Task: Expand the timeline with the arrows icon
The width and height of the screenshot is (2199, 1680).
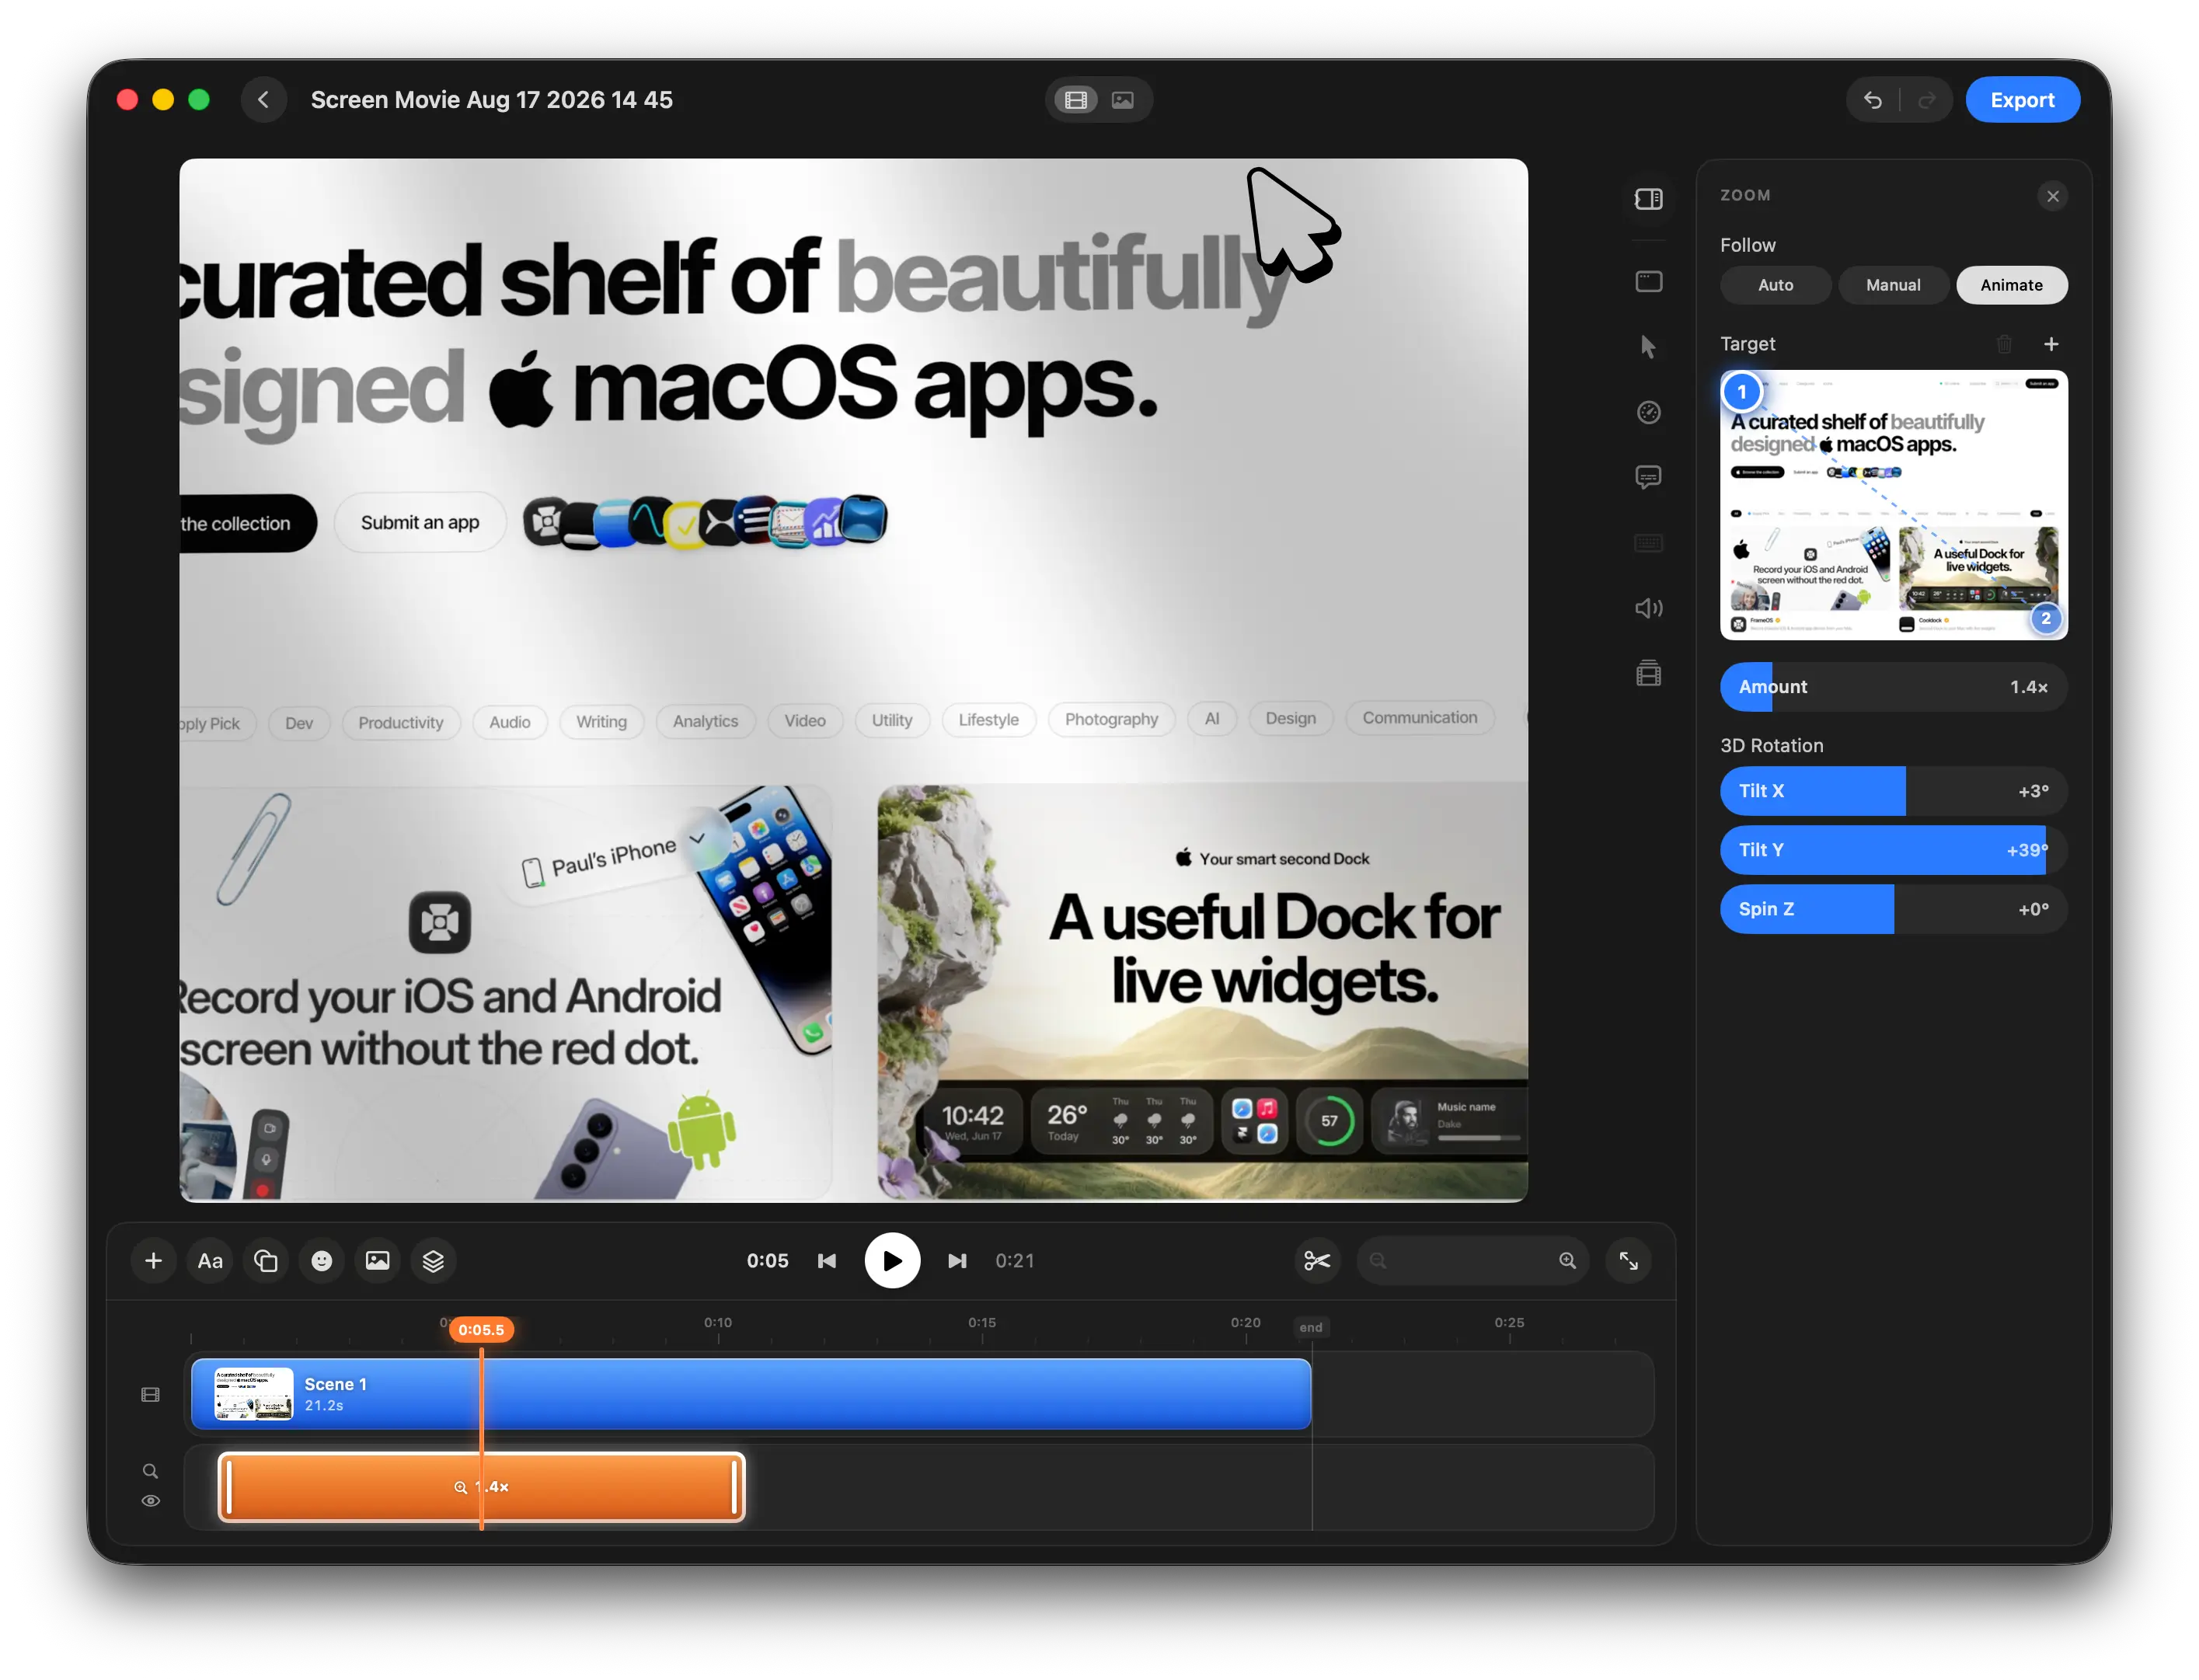Action: click(1629, 1261)
